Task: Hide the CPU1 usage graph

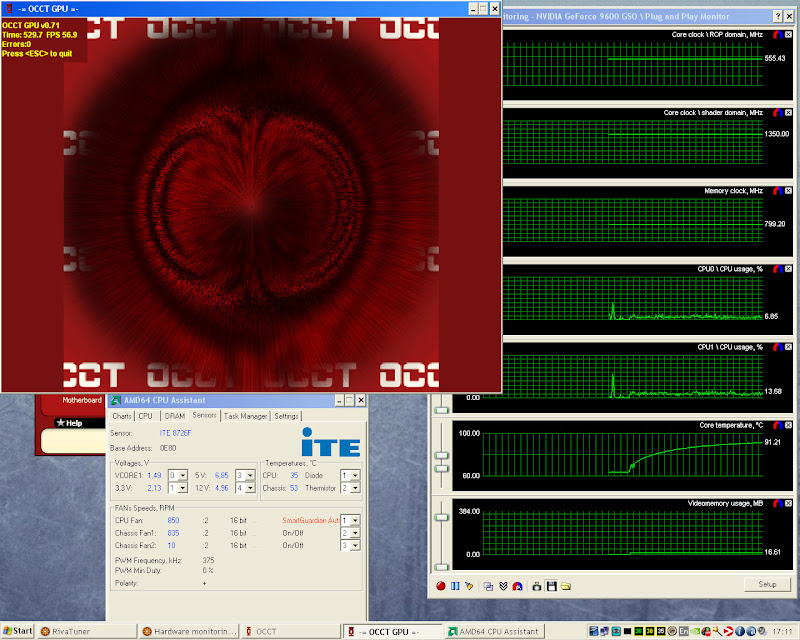Action: [x=788, y=347]
